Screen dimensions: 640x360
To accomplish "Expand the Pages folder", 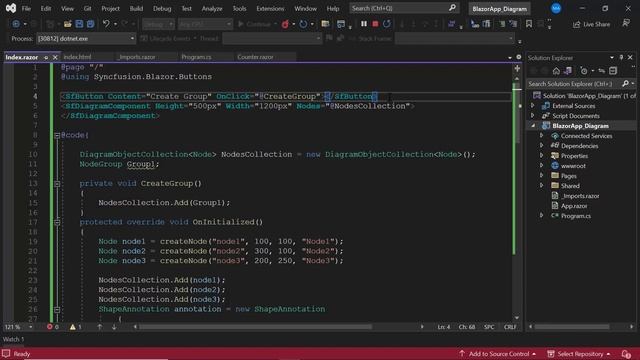I will click(x=541, y=176).
